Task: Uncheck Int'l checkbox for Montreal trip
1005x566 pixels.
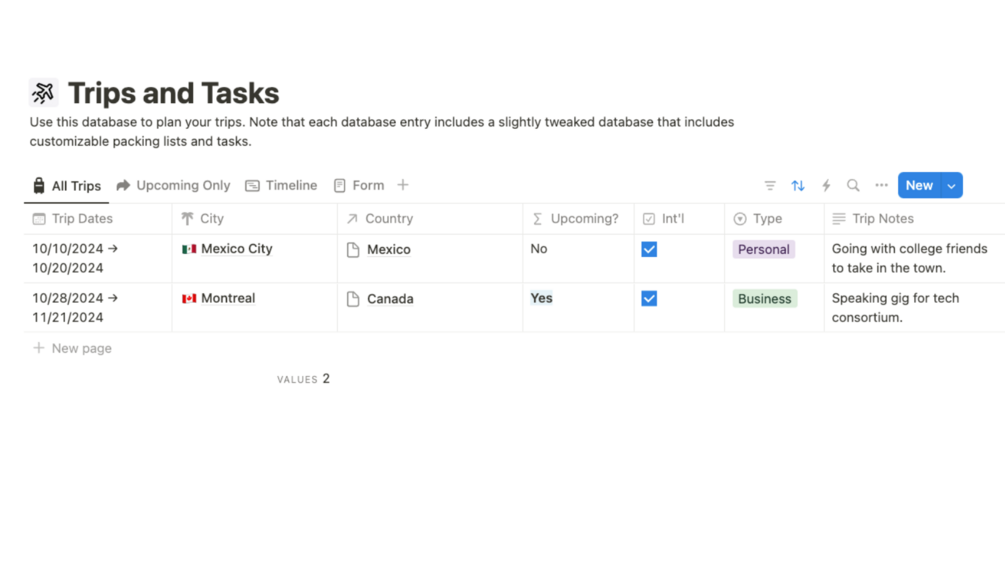Action: coord(649,298)
